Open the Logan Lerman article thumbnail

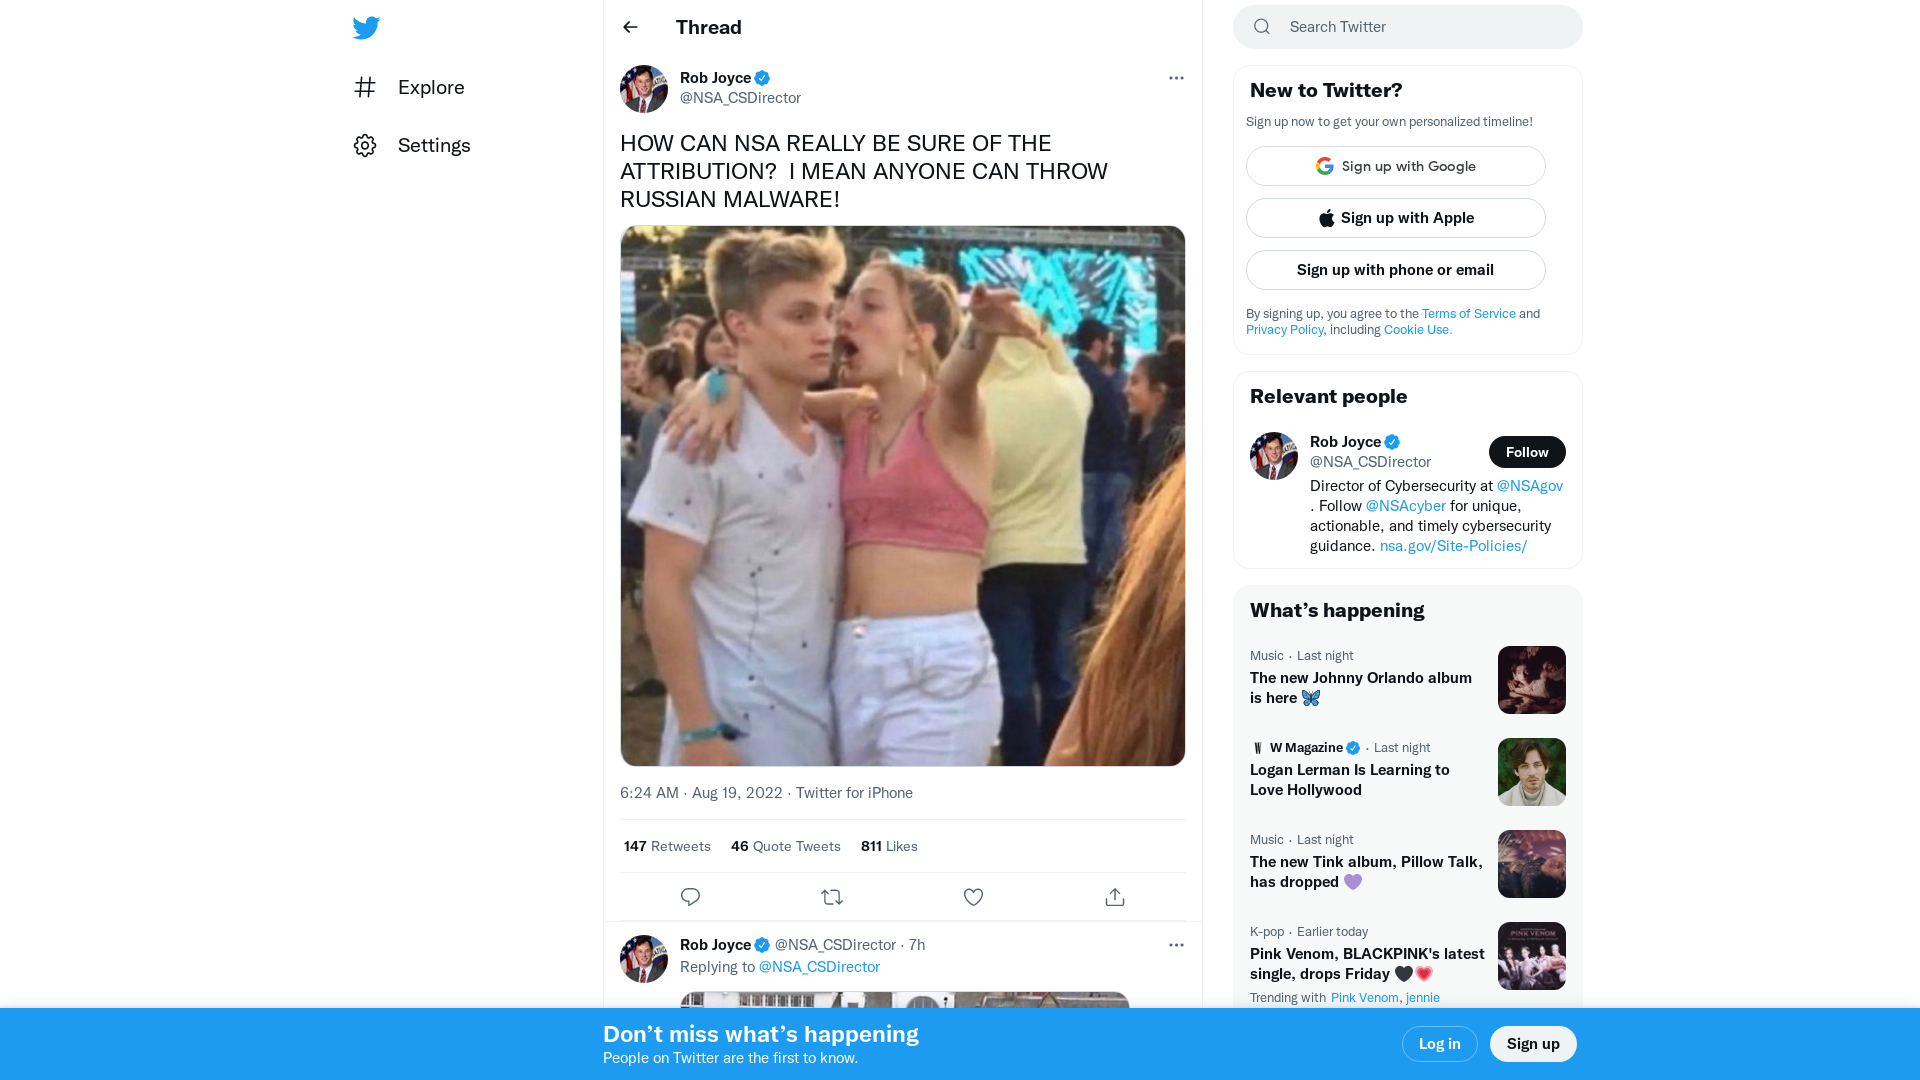pos(1531,772)
